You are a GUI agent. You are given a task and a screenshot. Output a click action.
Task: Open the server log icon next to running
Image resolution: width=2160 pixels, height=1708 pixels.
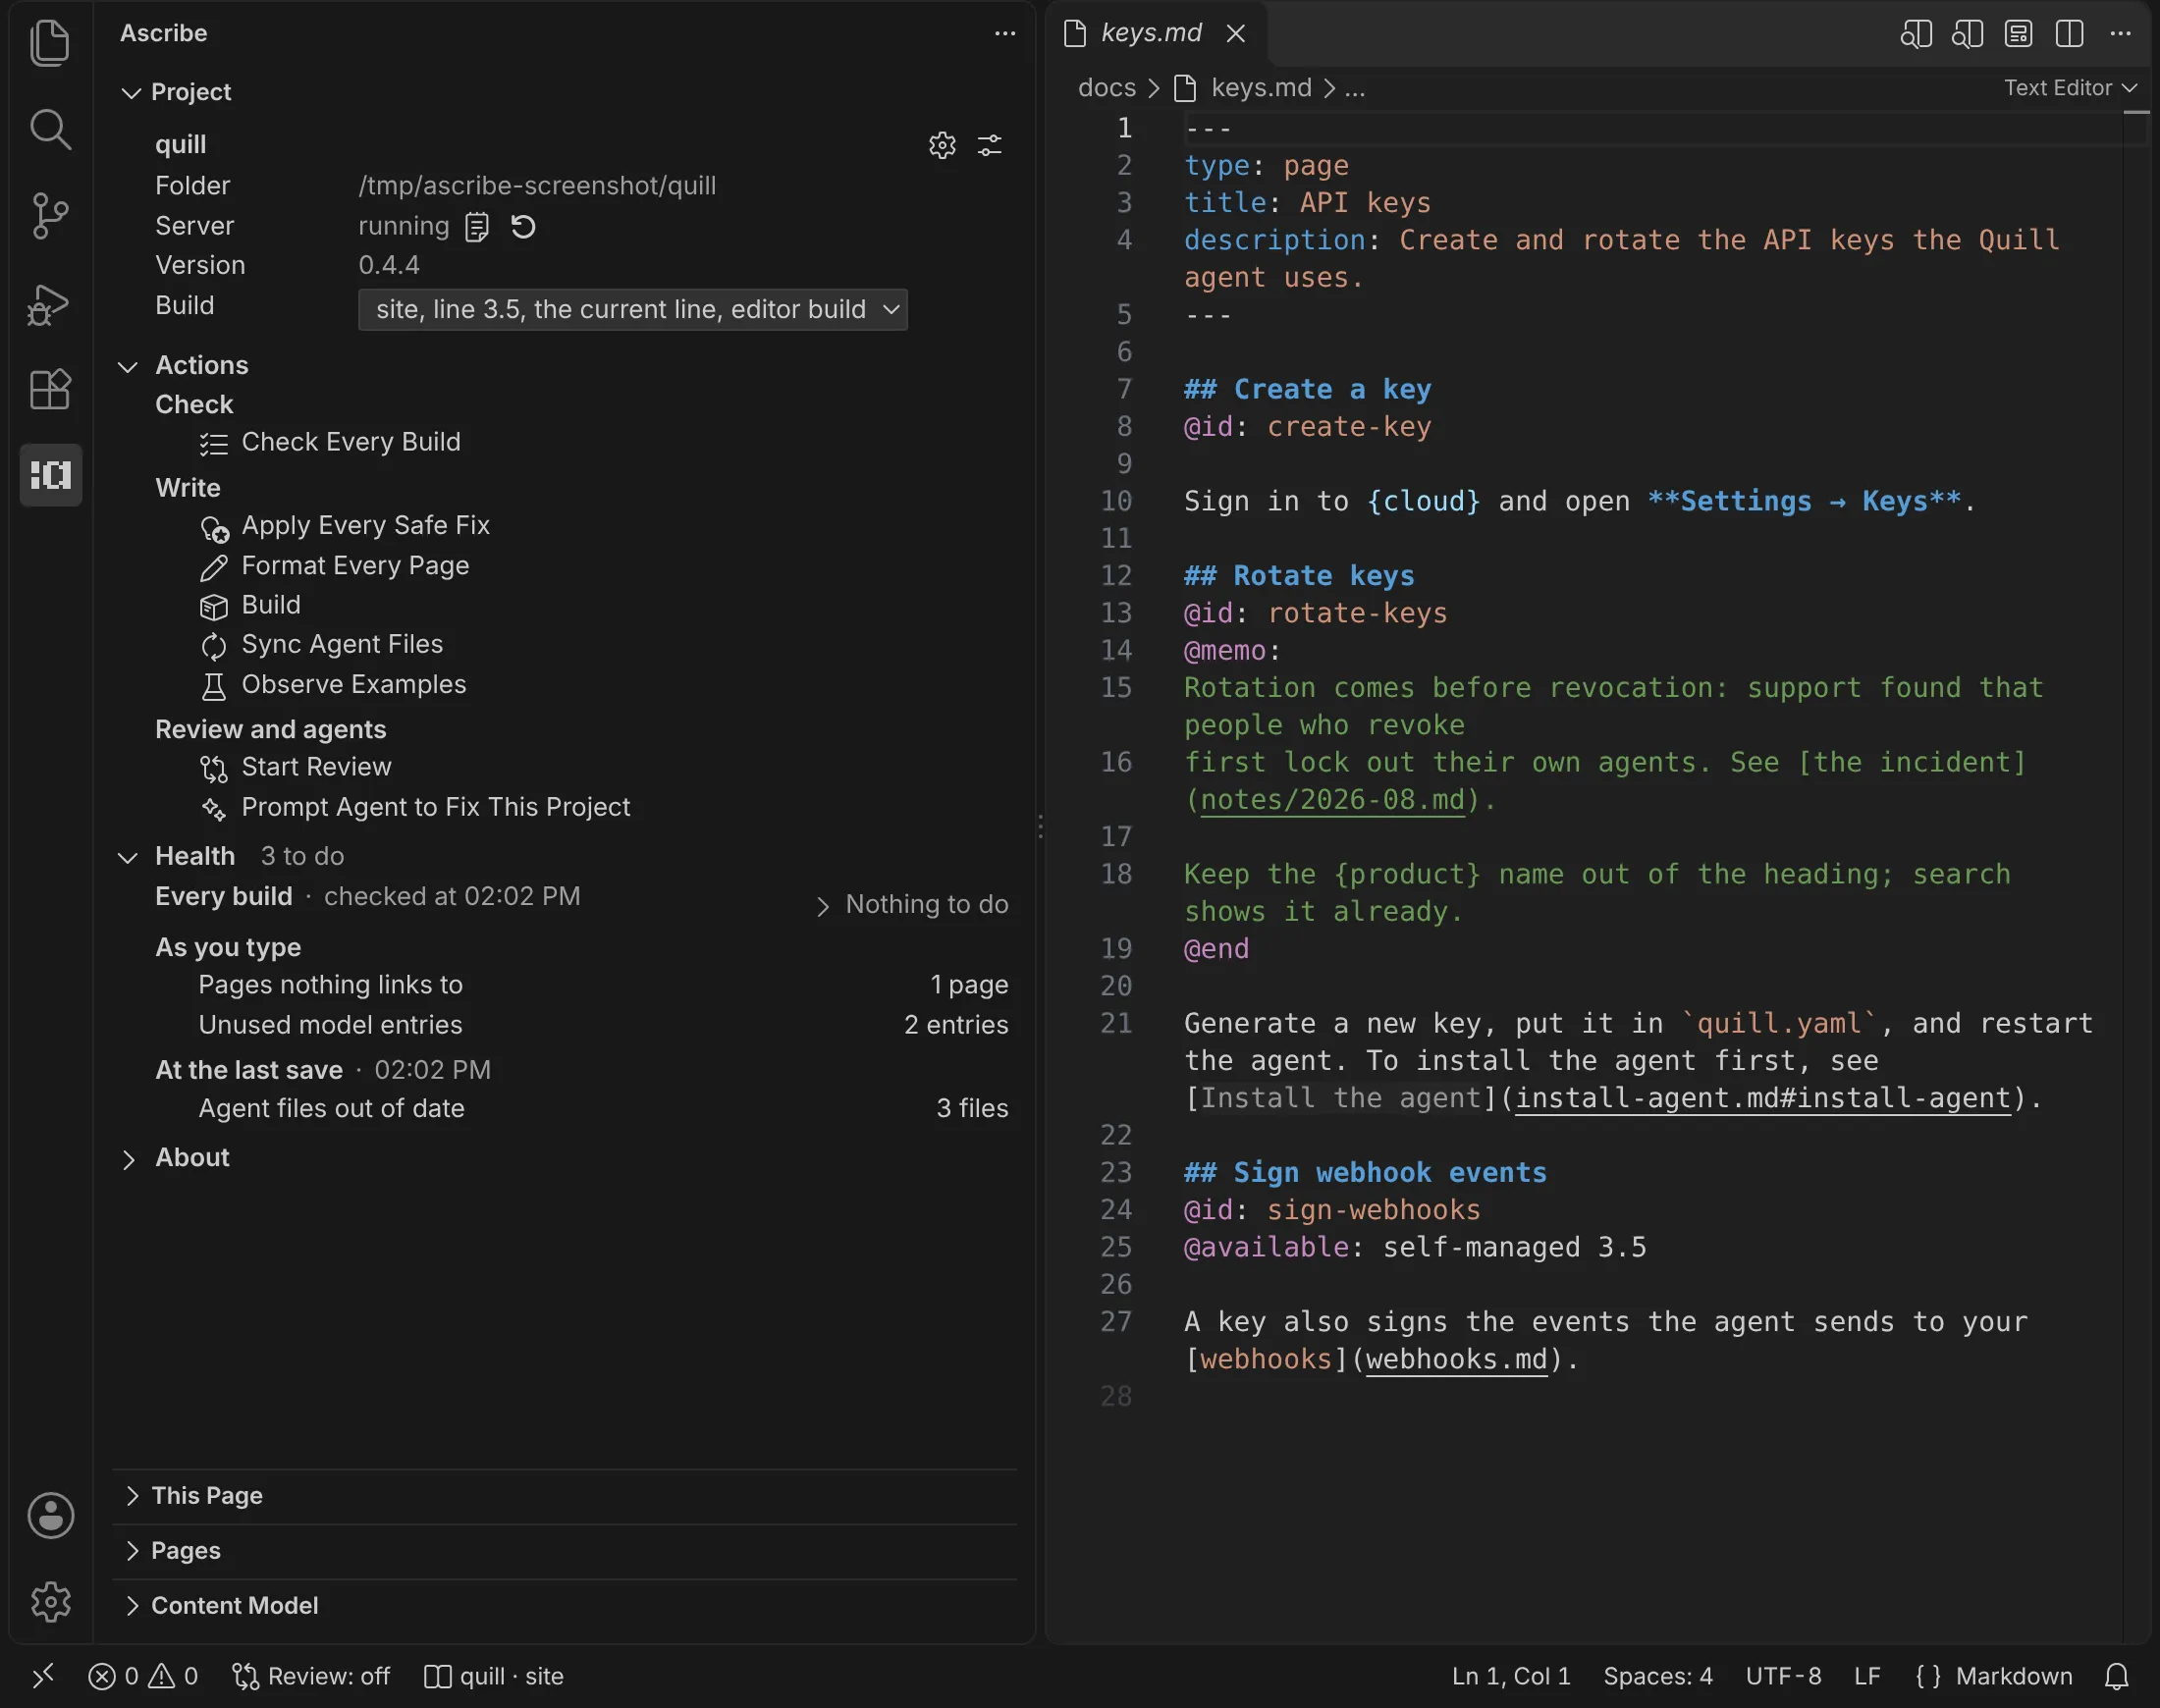coord(477,227)
